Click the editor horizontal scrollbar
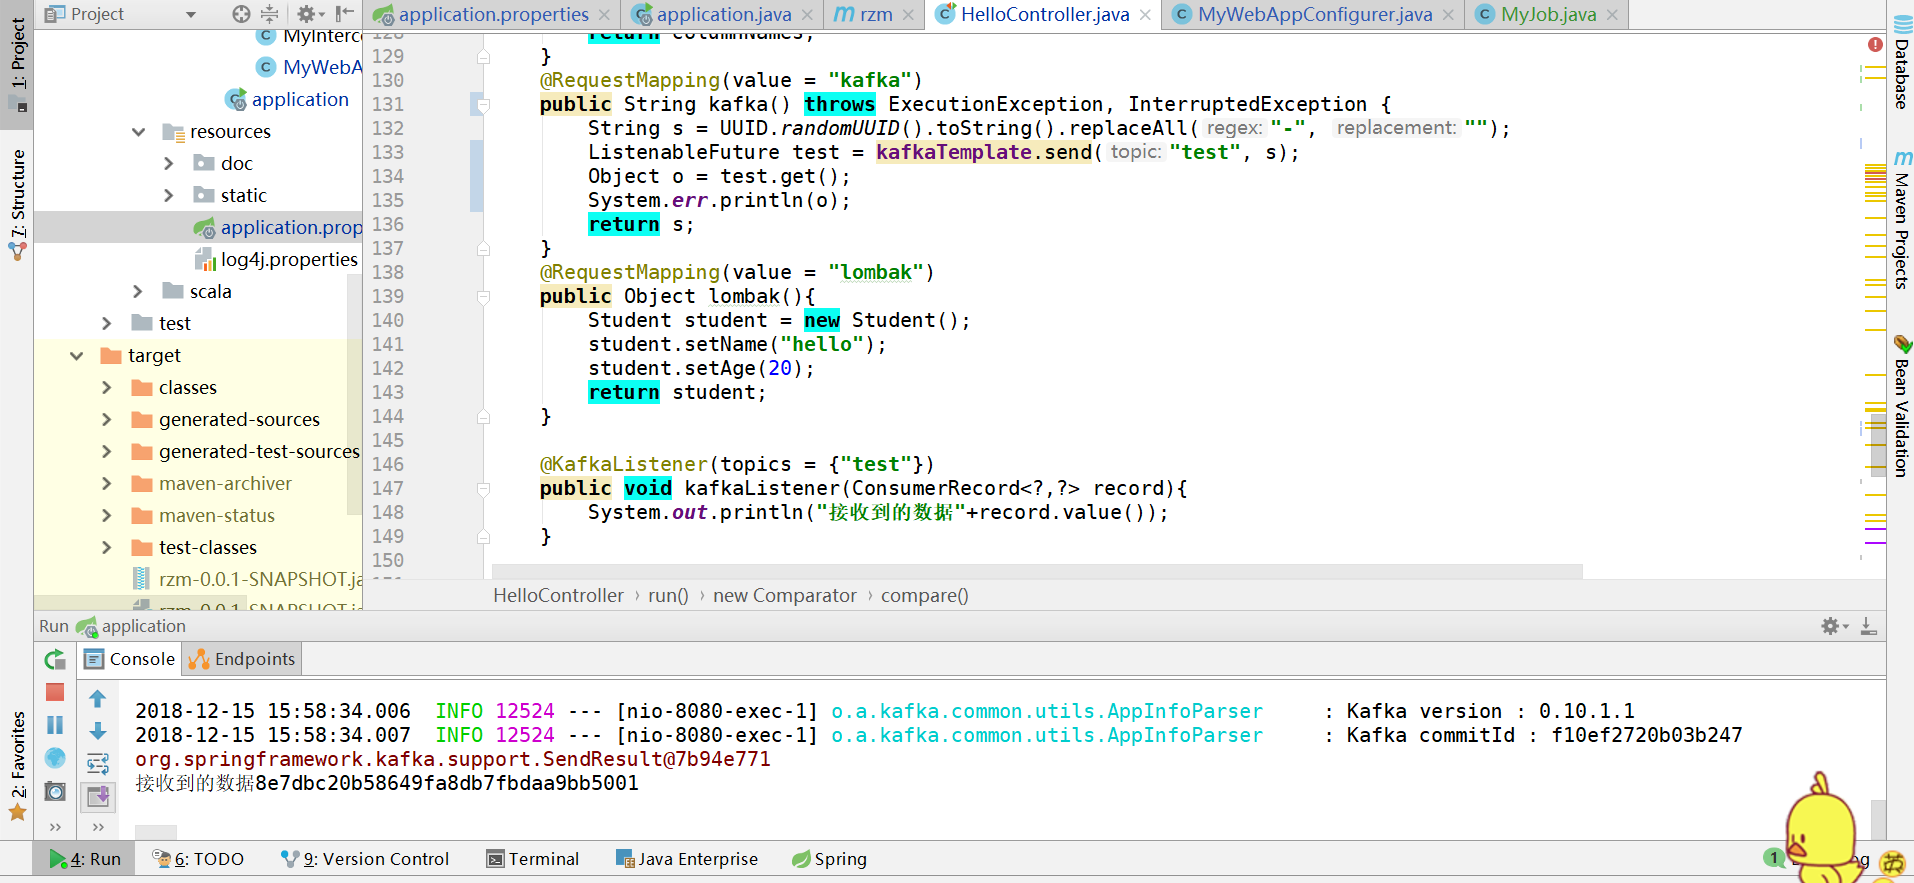 click(1037, 571)
